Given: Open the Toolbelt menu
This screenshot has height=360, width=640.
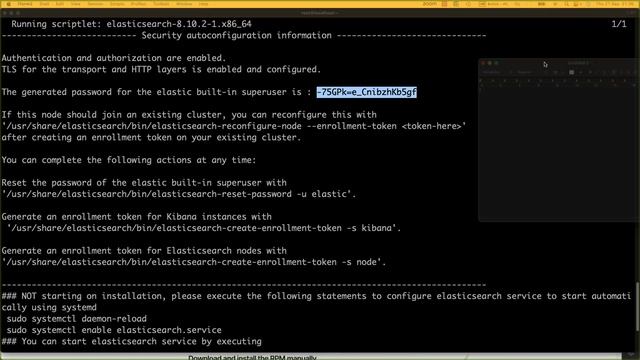Looking at the screenshot, I should (161, 4).
